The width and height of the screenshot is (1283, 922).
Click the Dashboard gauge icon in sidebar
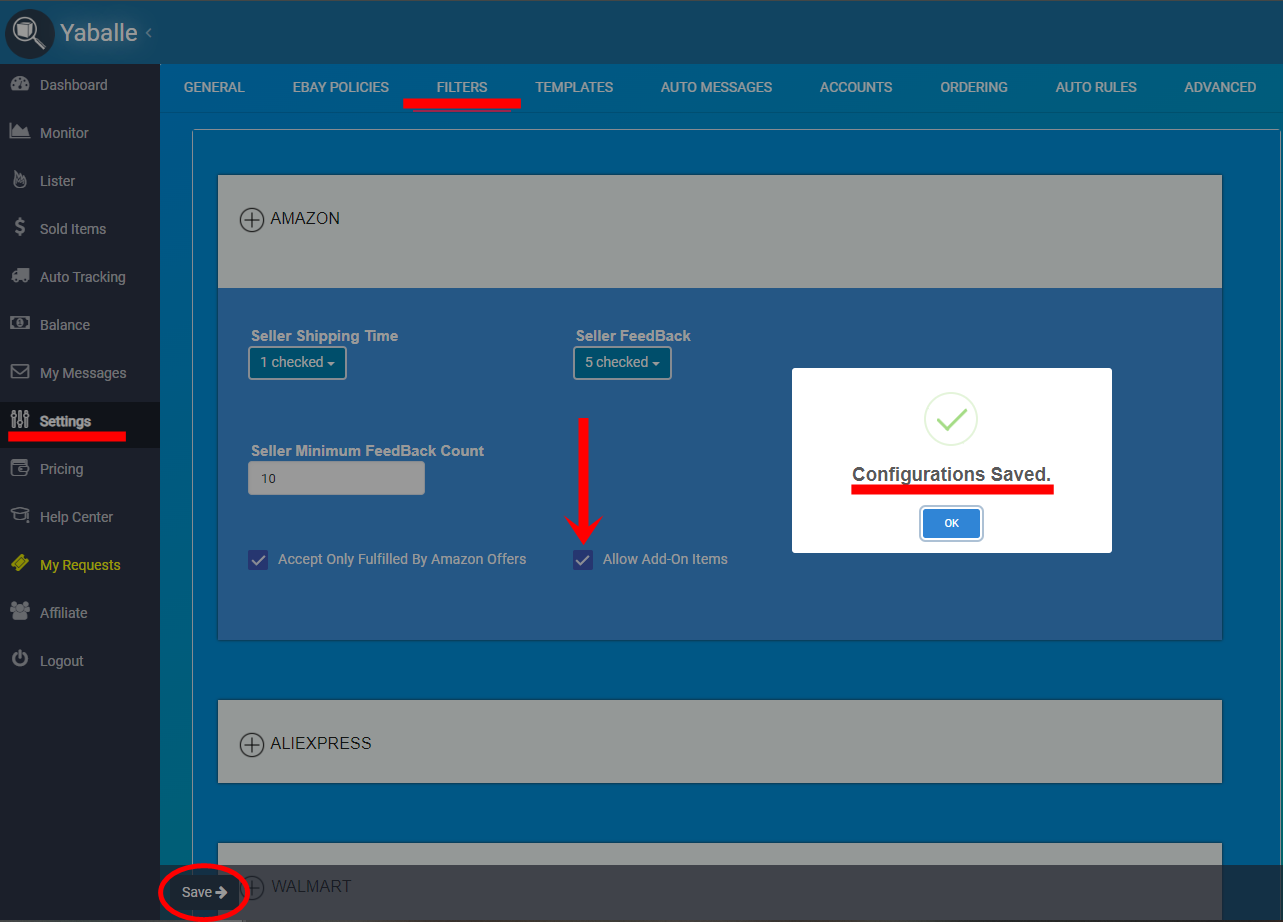point(20,85)
